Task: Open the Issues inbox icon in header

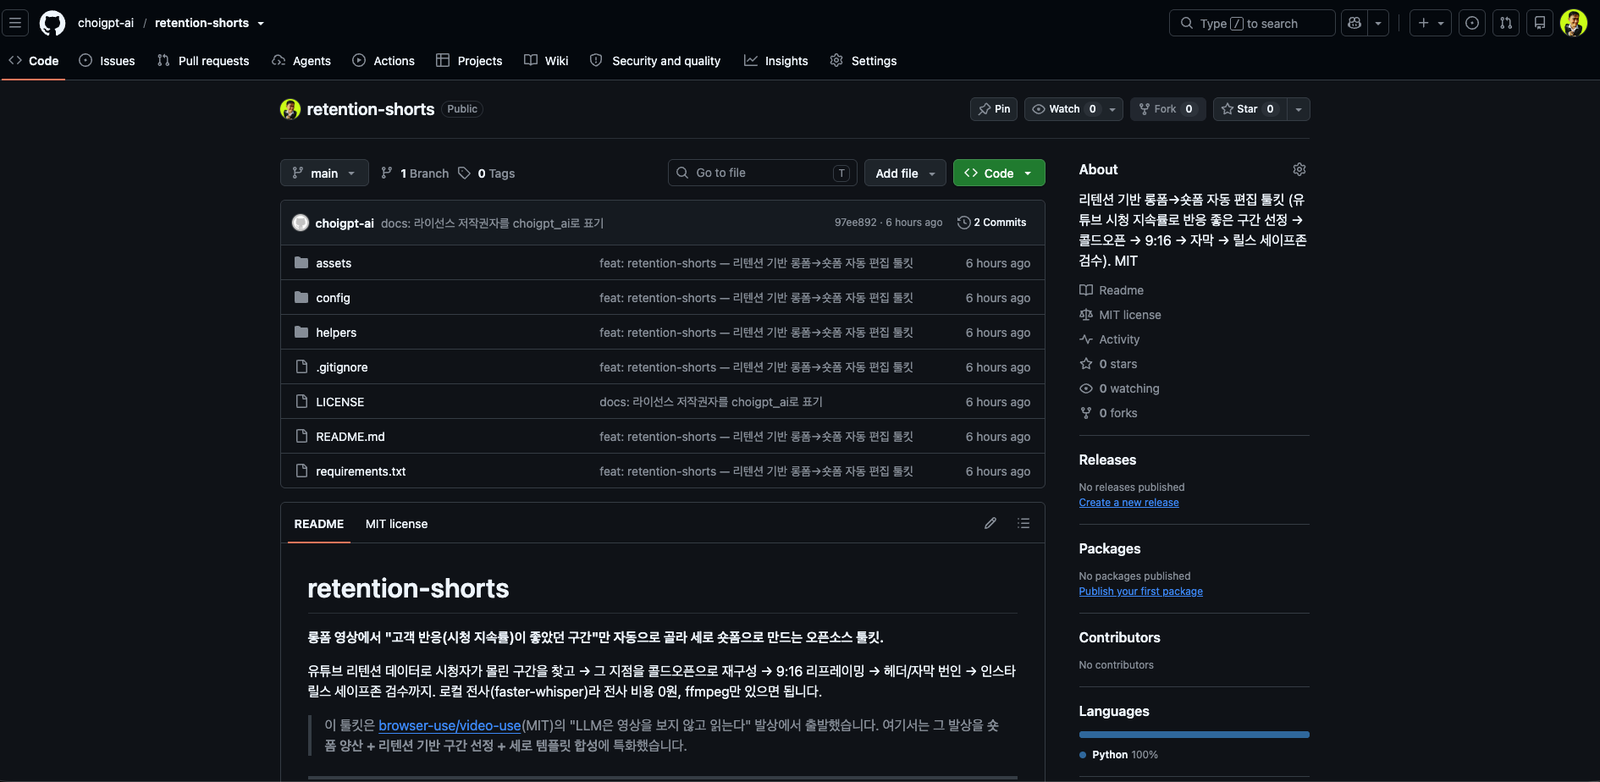Action: point(1472,23)
